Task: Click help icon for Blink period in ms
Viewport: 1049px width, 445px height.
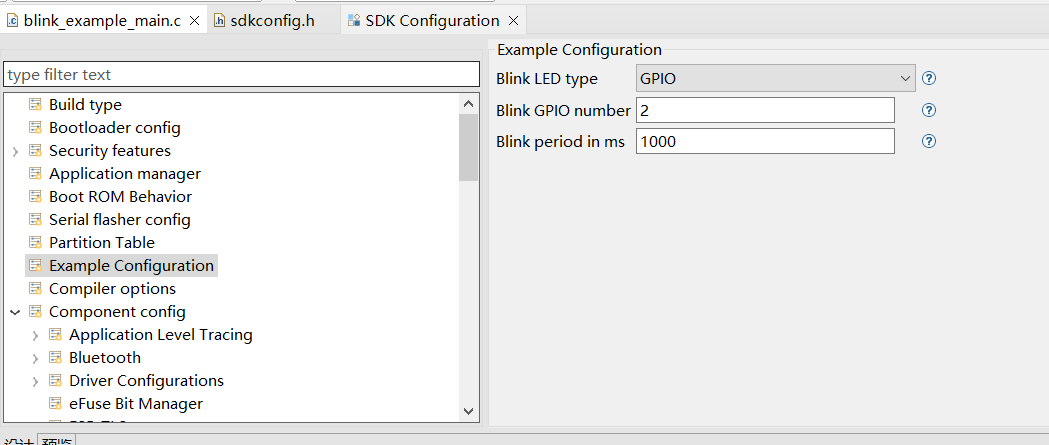Action: pos(929,141)
